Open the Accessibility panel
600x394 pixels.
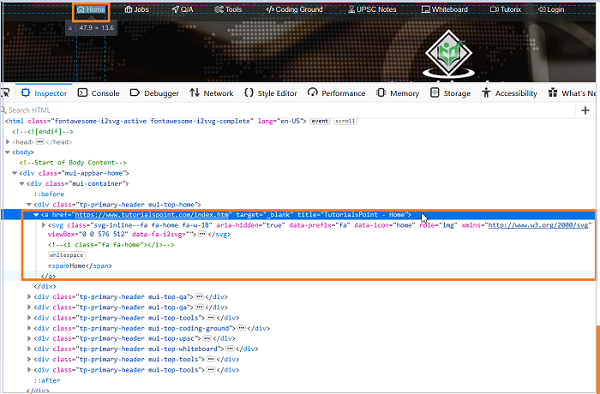click(509, 93)
